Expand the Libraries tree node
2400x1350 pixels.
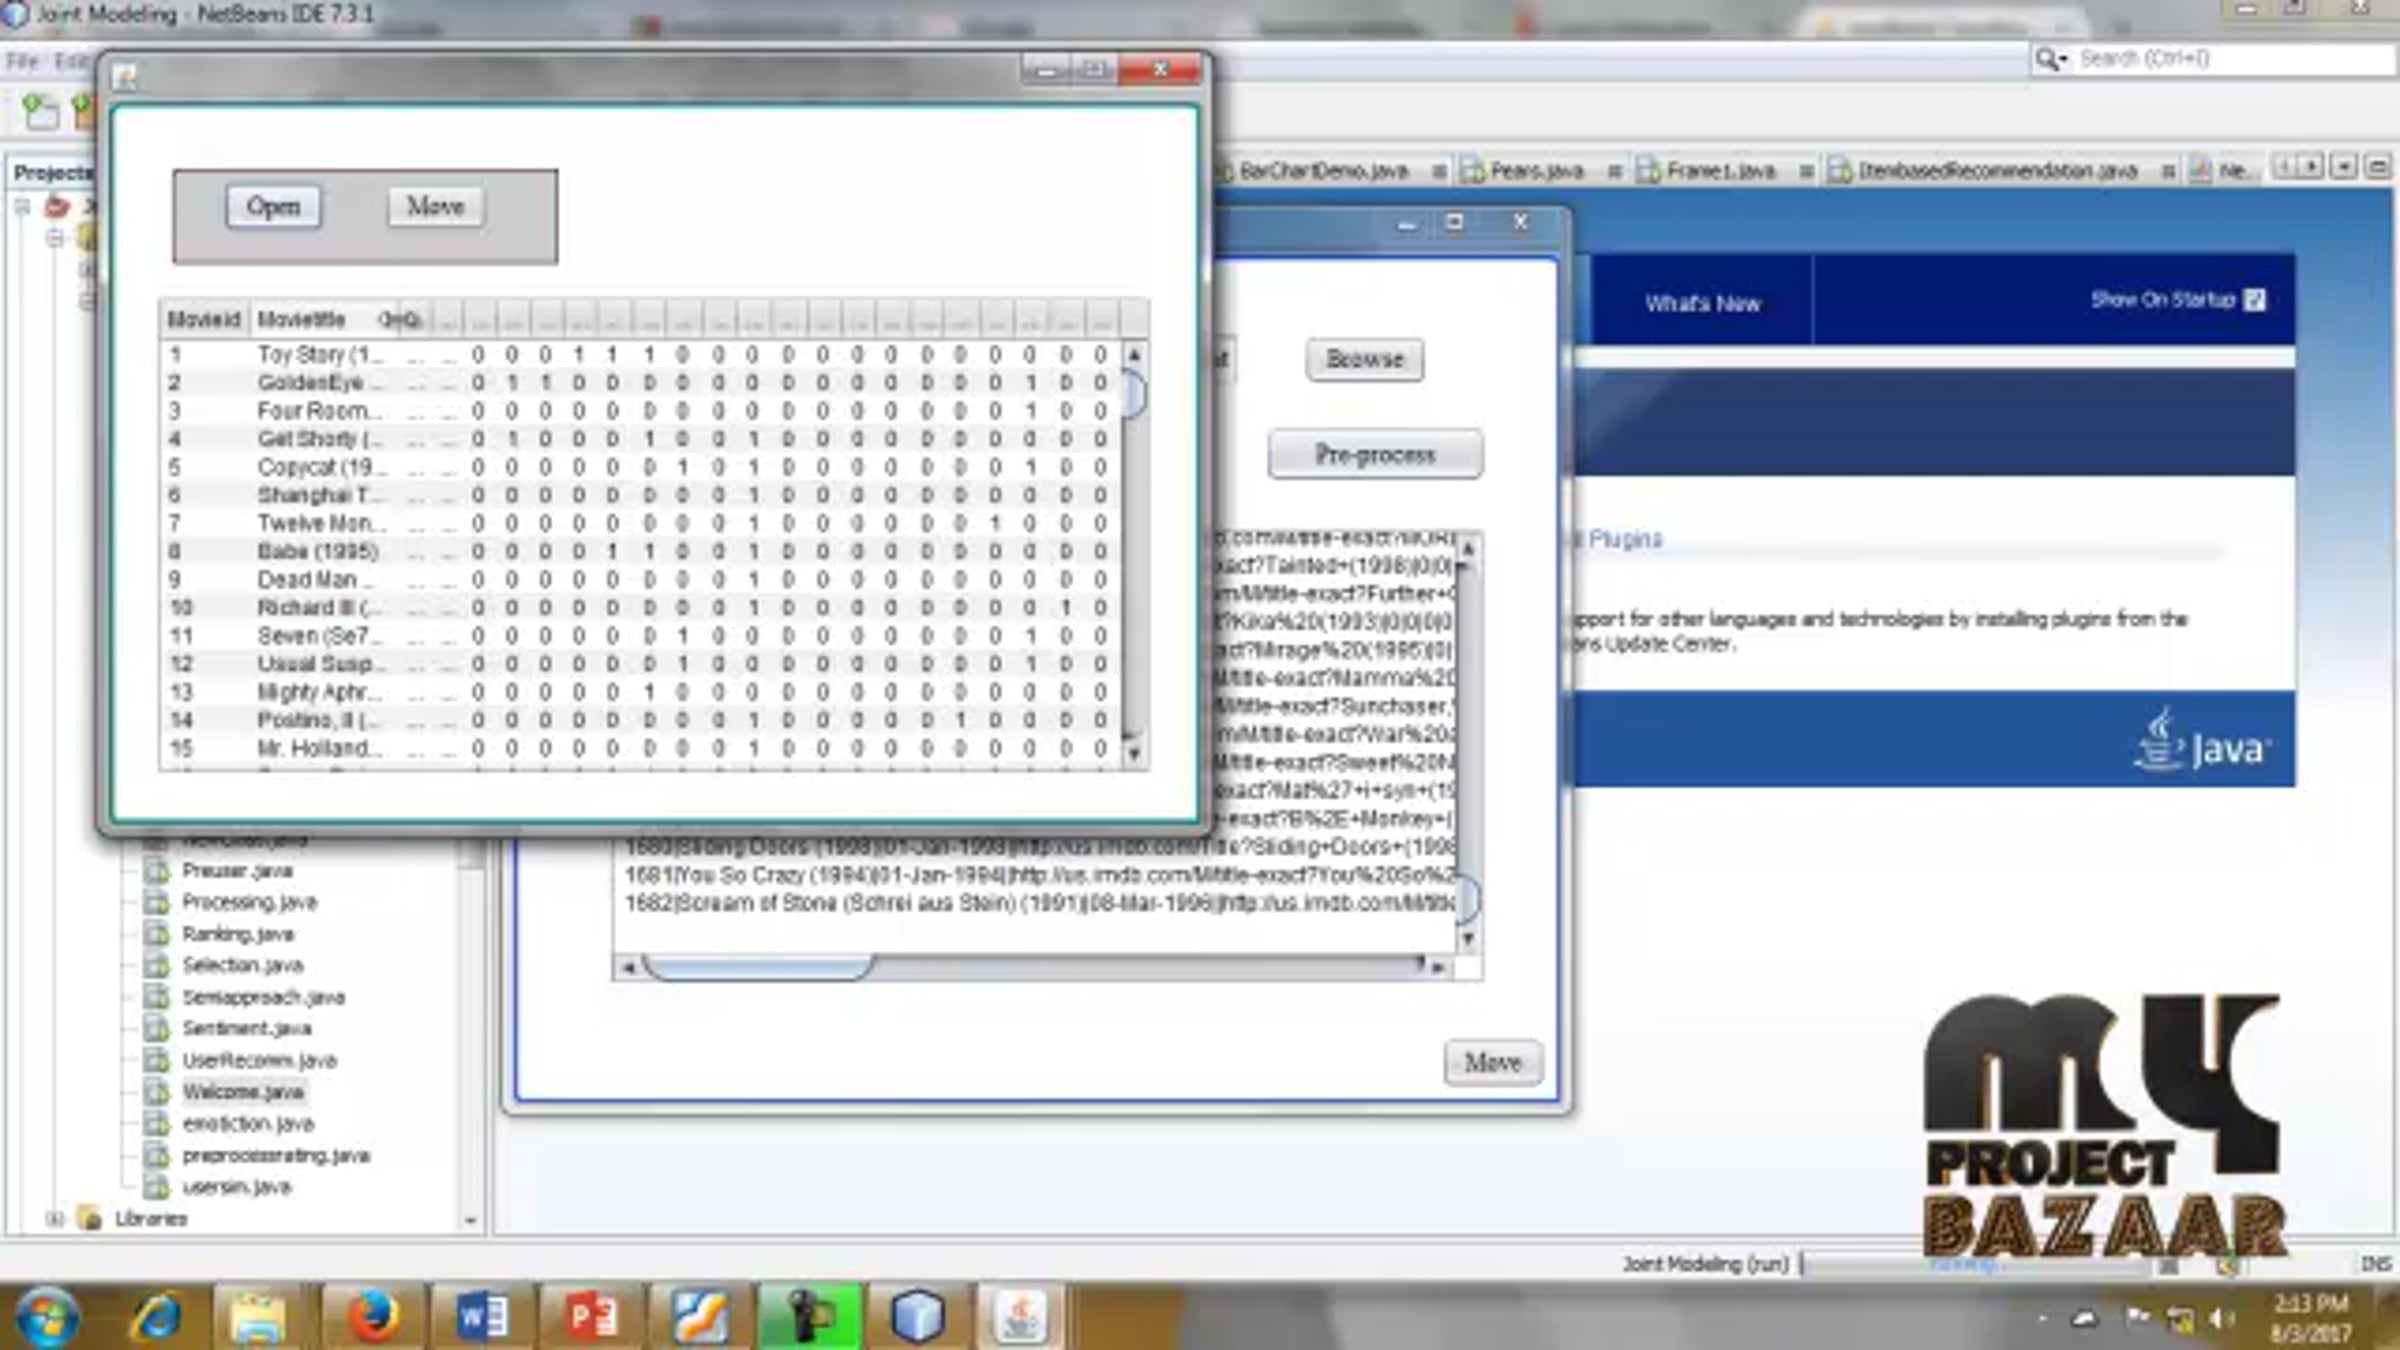pos(56,1218)
